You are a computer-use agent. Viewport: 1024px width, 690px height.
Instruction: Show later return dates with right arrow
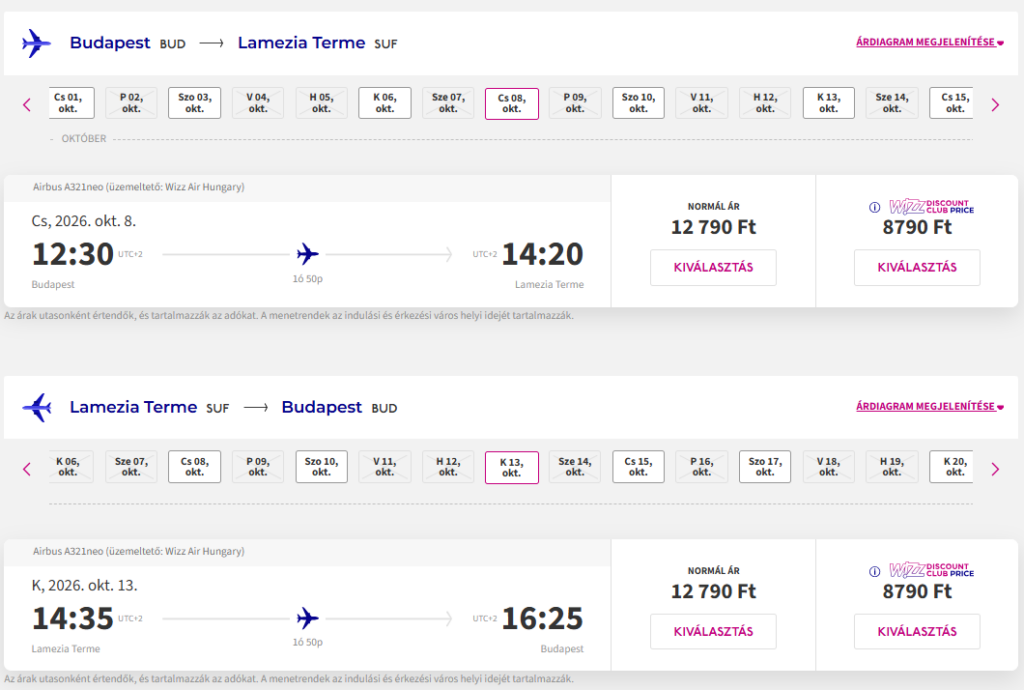(995, 468)
